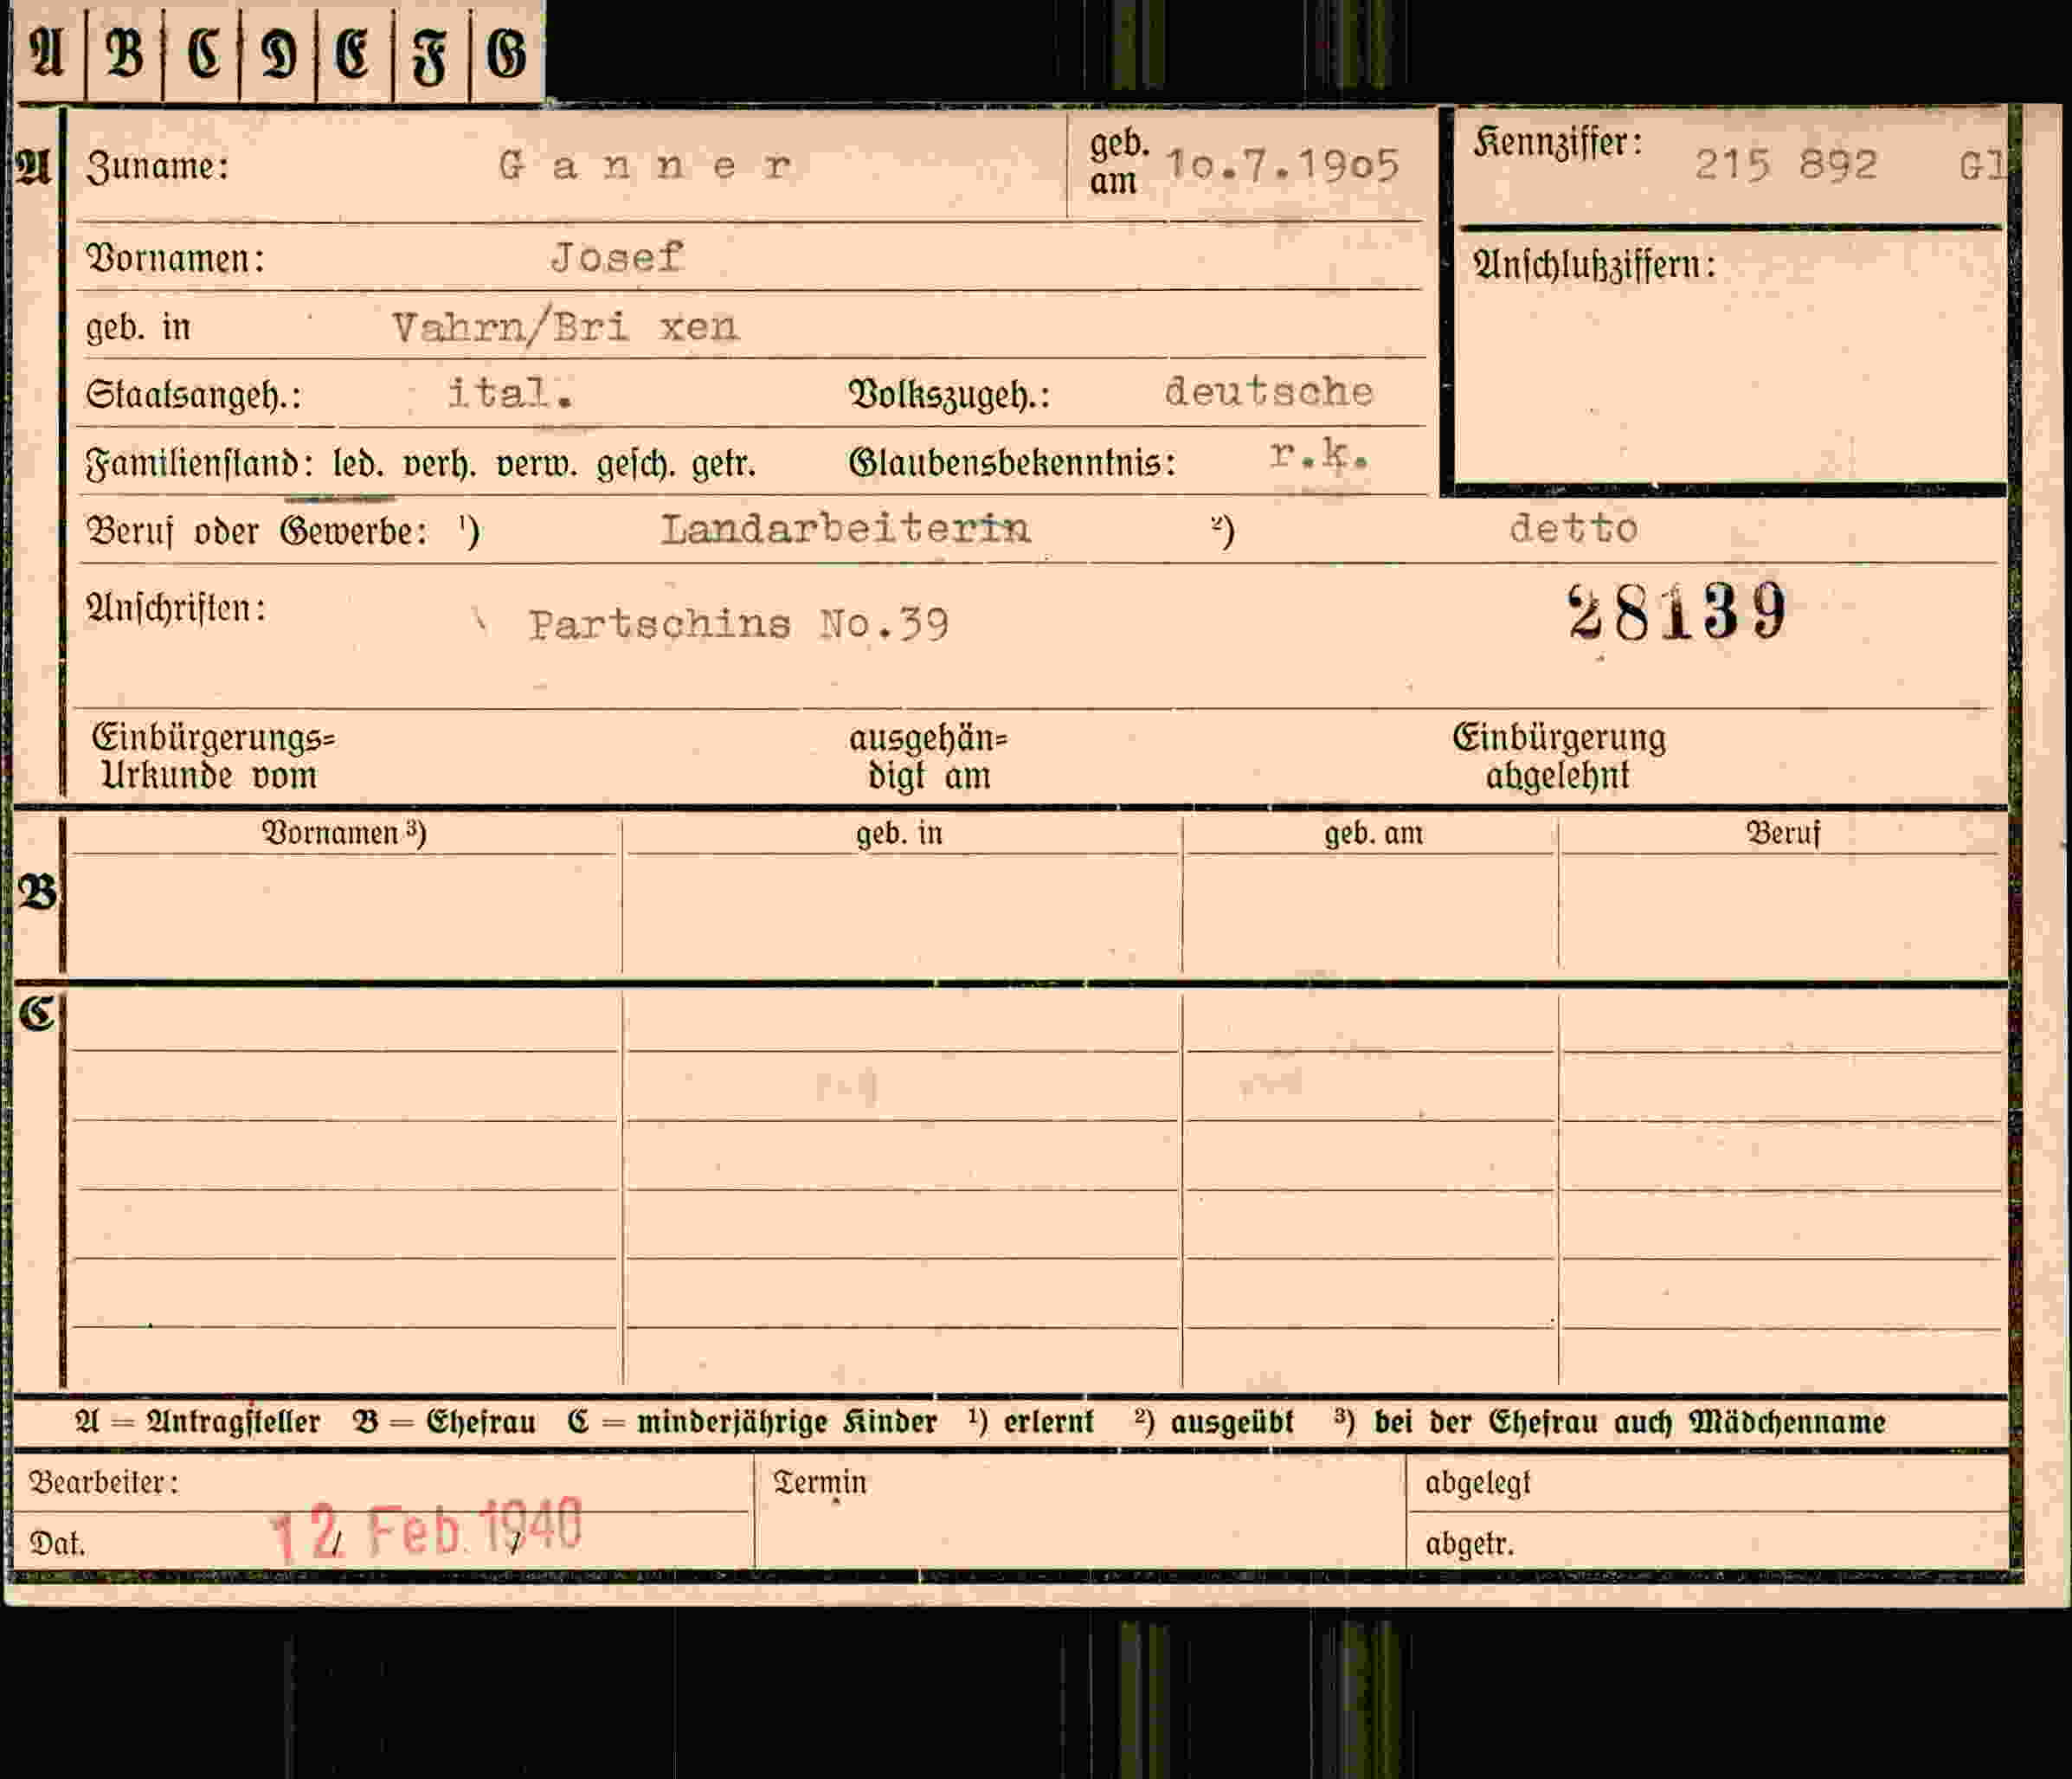Click the occupation 'Landarbeiterin'

pyautogui.click(x=845, y=528)
